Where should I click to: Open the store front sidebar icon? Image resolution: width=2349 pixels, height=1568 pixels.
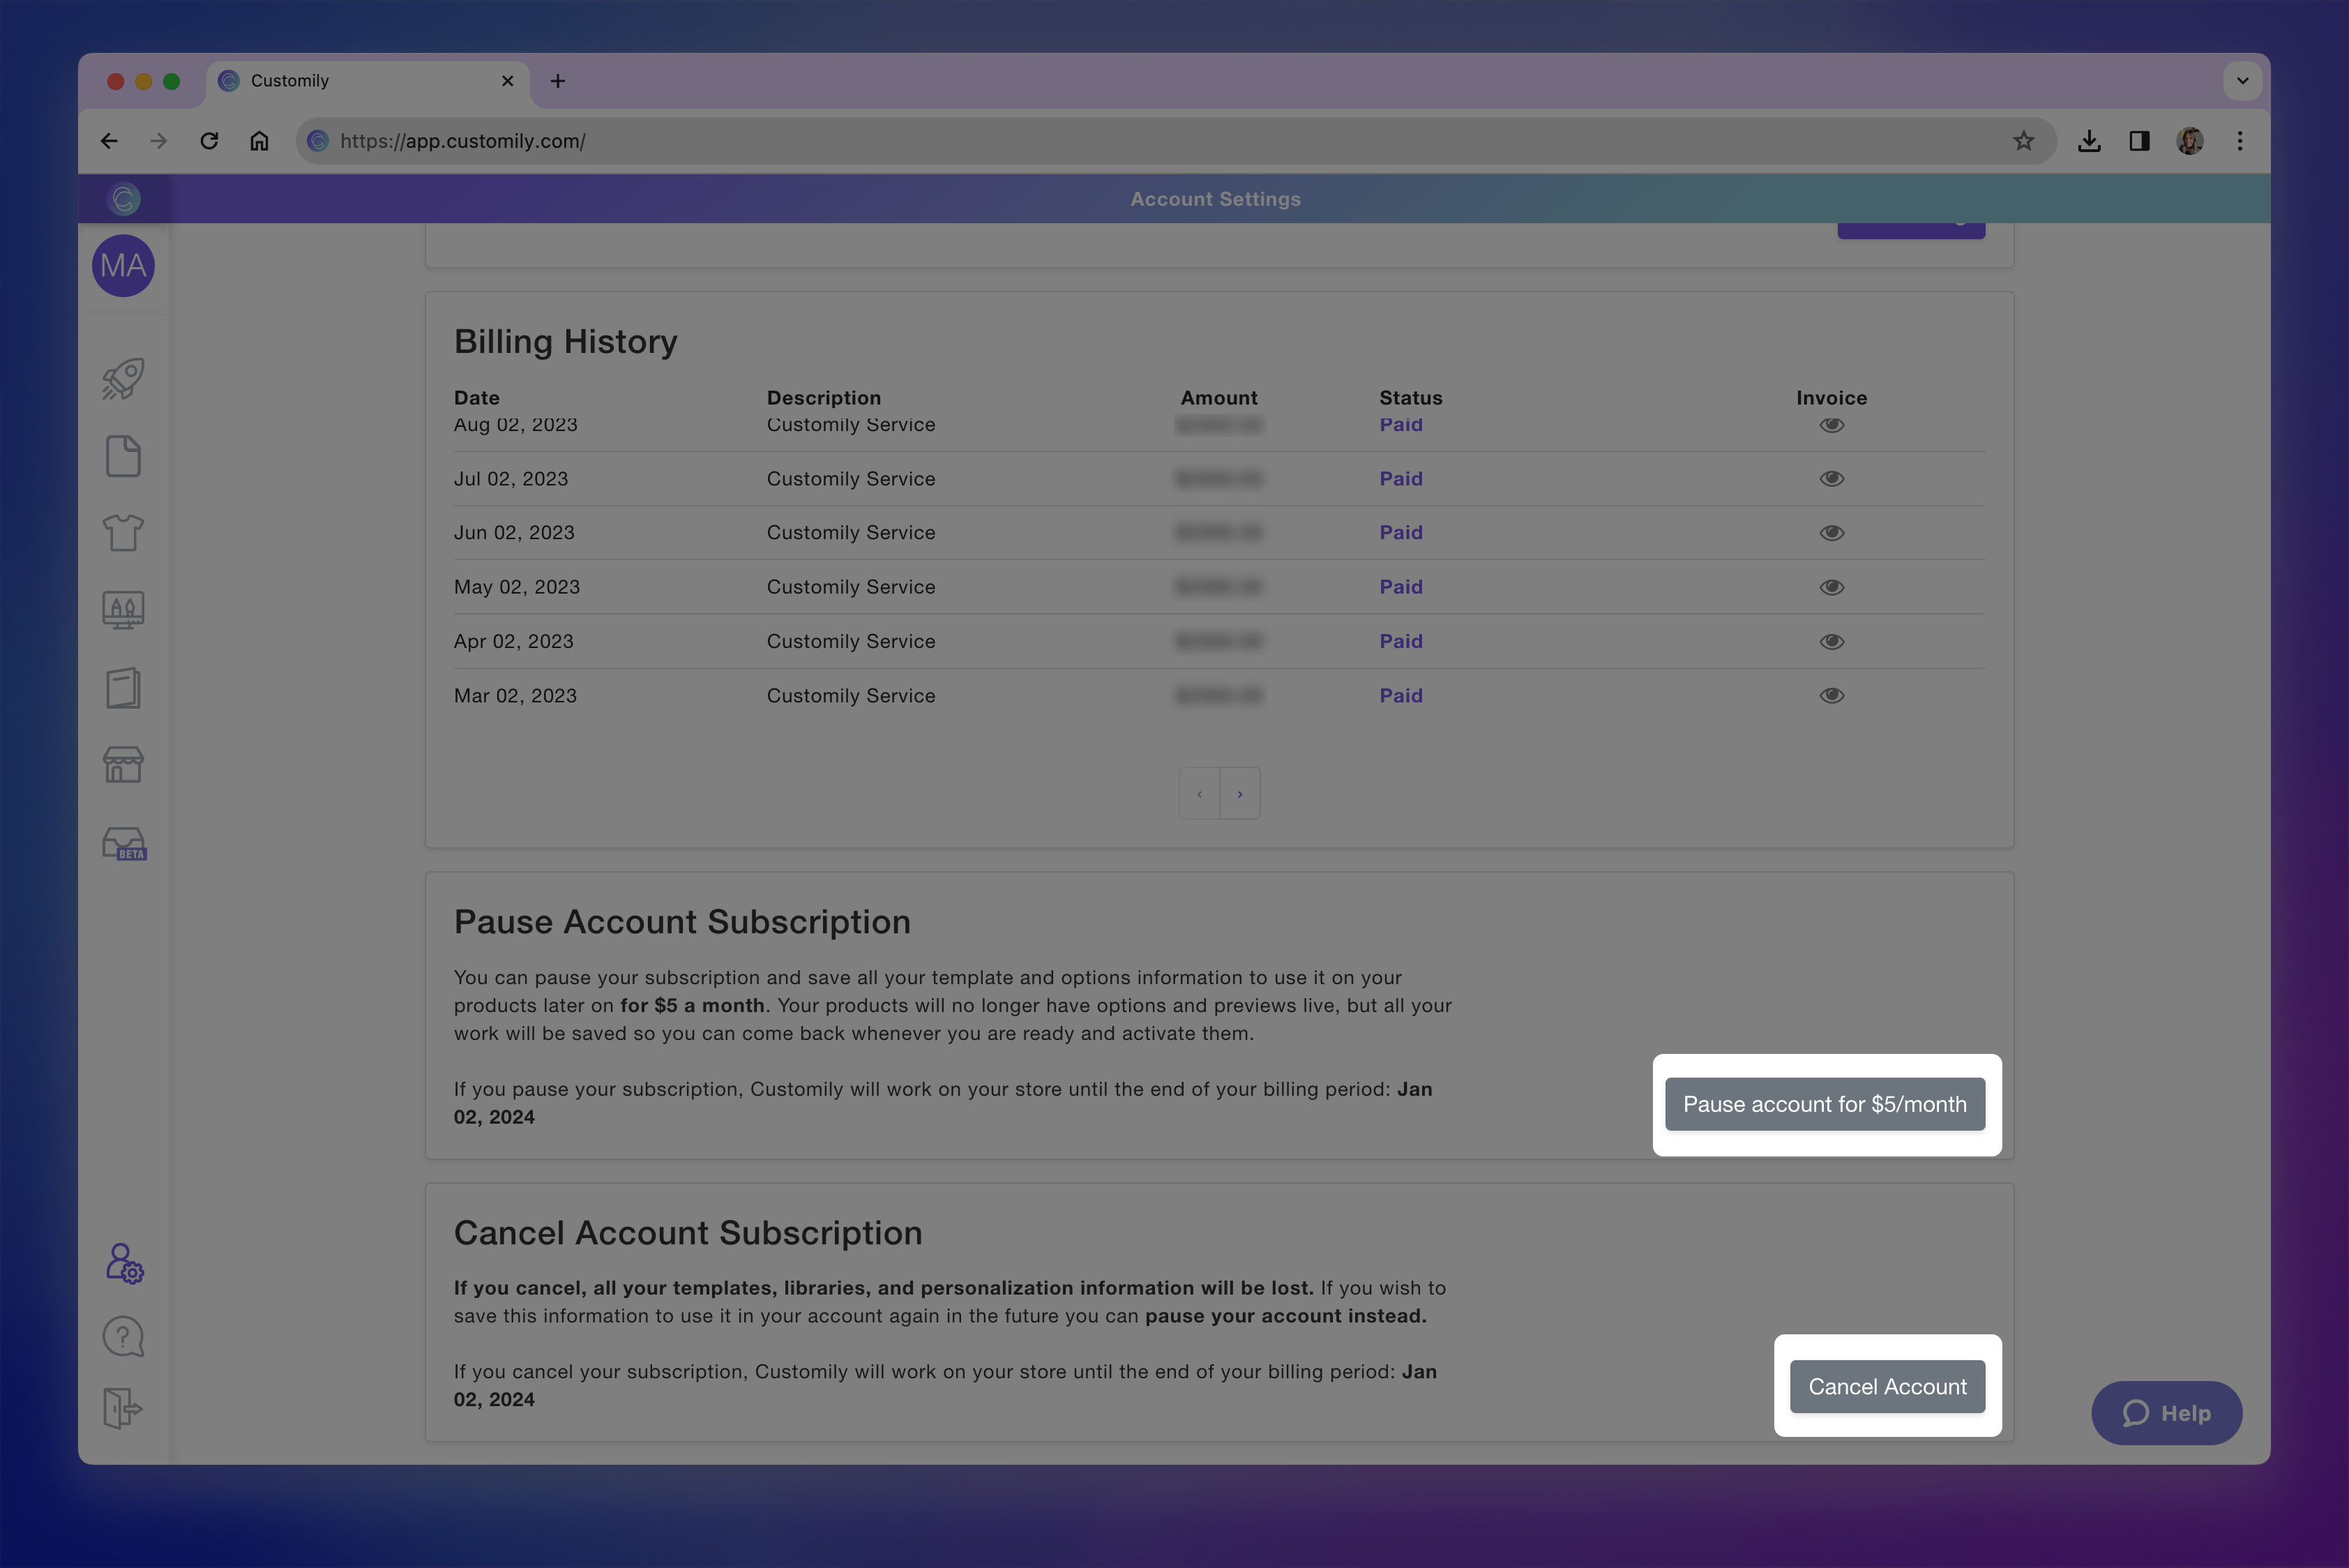click(123, 765)
